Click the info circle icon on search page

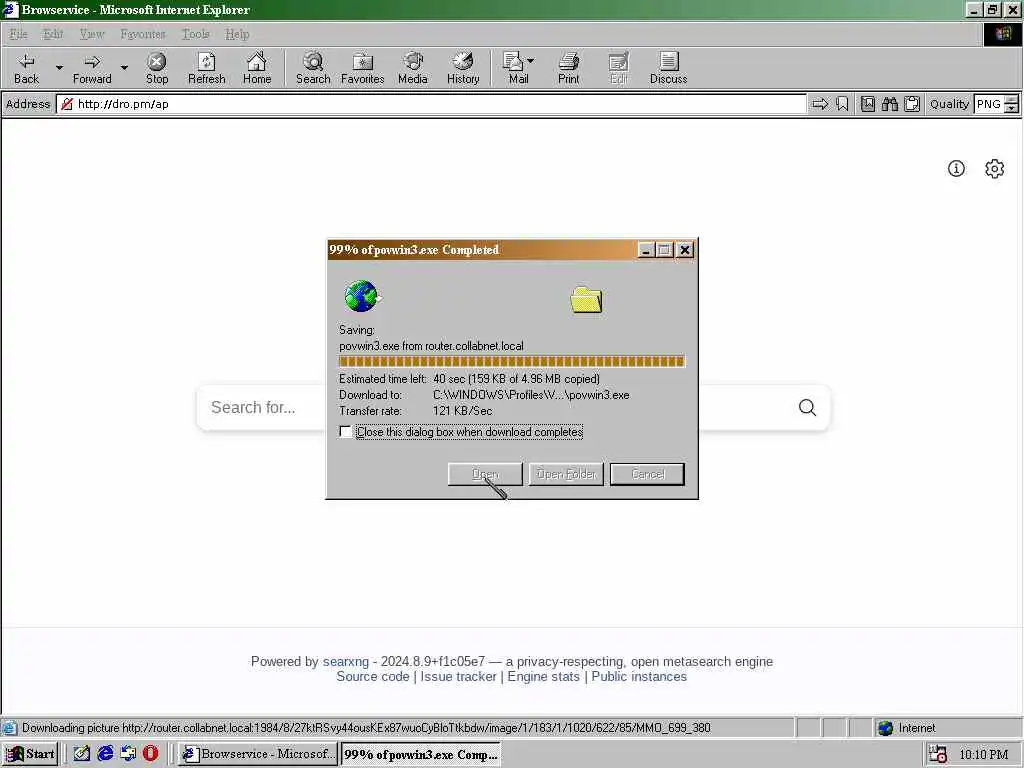pyautogui.click(x=956, y=168)
